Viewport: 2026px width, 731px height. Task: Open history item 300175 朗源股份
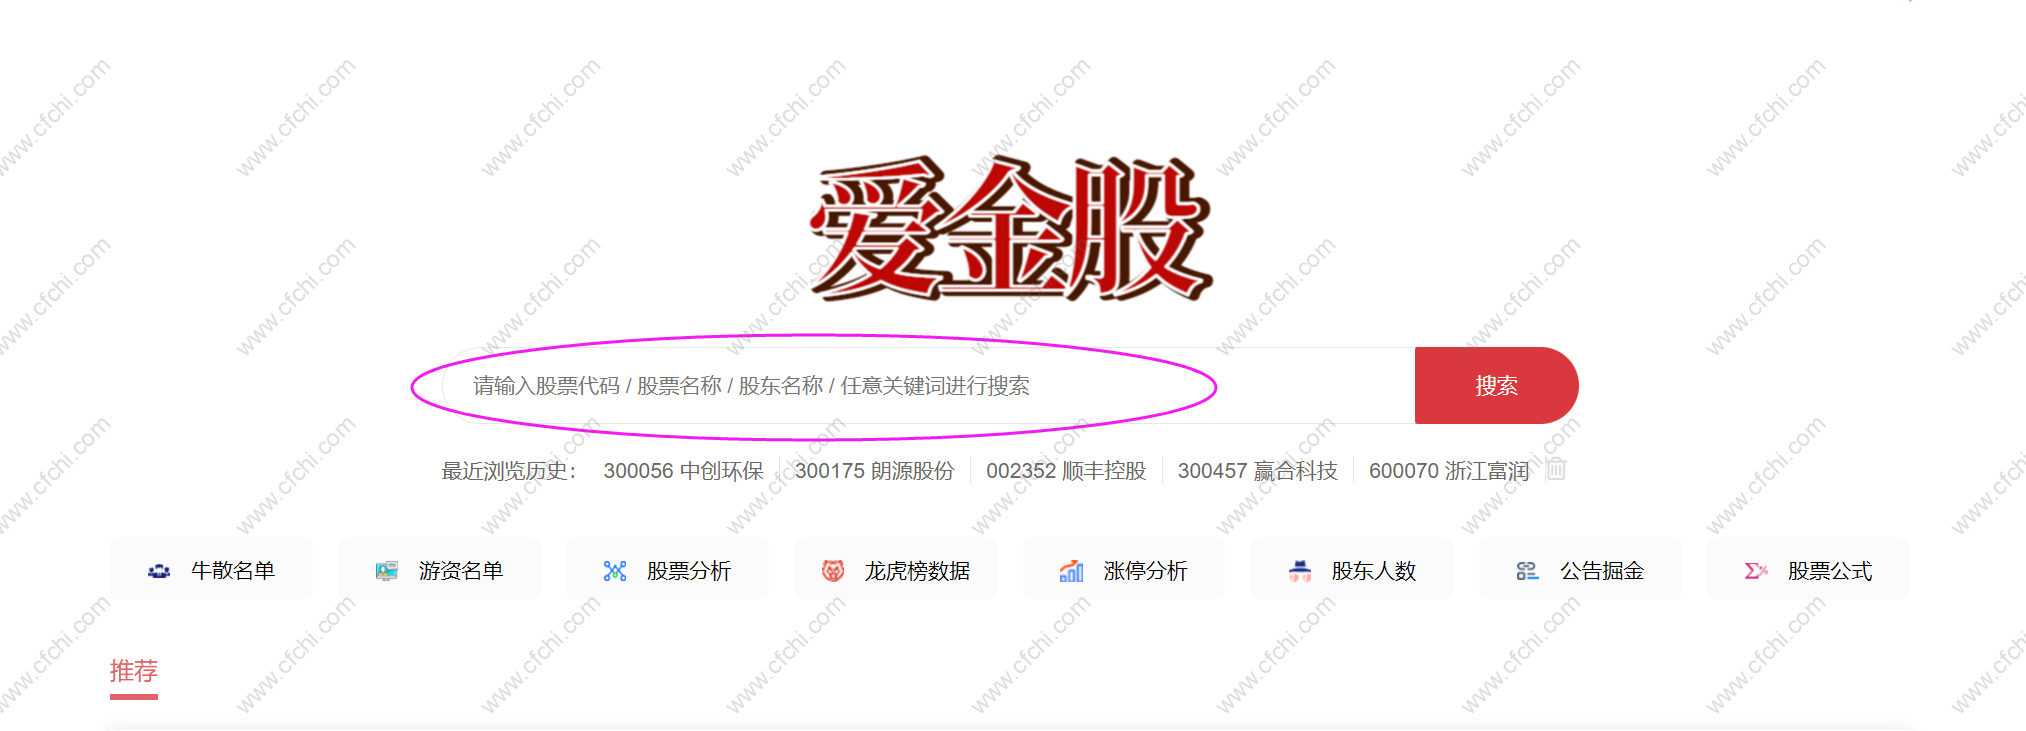875,471
